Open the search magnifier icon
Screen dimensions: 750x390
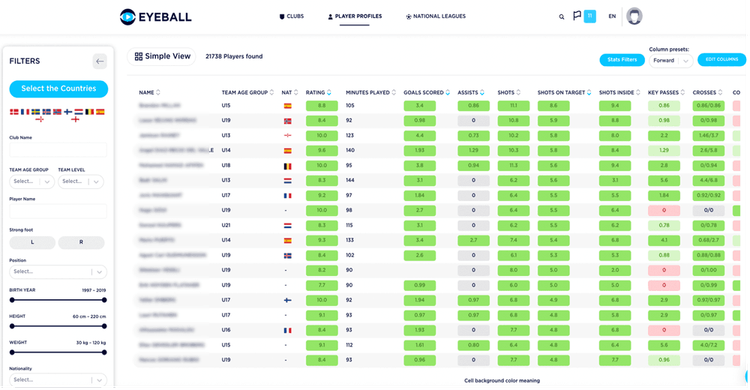(562, 17)
